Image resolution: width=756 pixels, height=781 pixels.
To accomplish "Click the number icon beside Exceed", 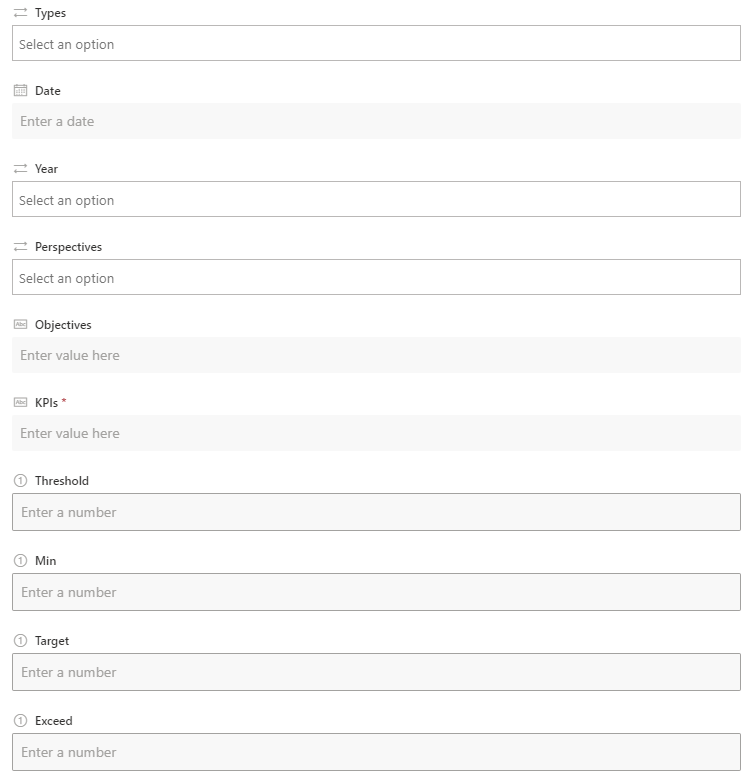I will click(x=20, y=721).
